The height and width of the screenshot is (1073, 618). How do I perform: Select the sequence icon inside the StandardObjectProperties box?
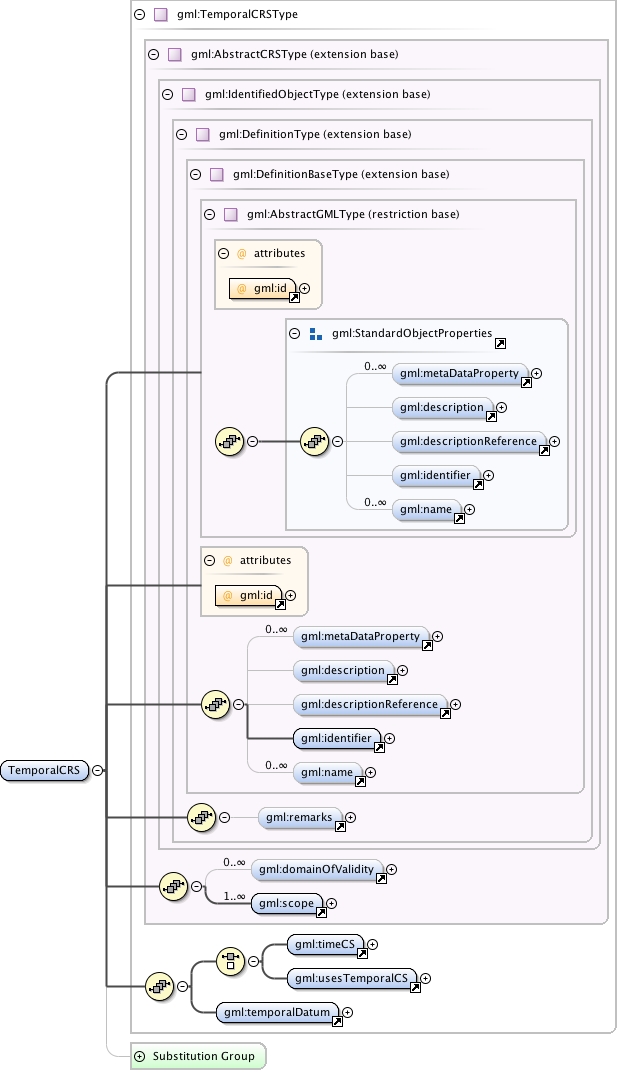[x=315, y=441]
